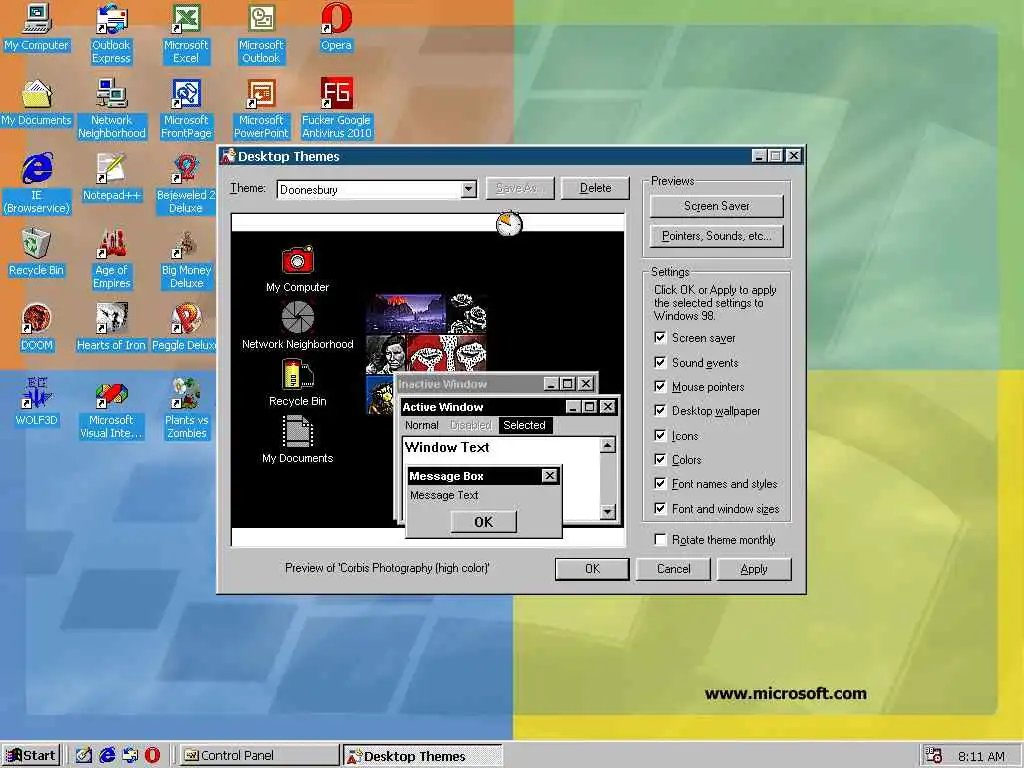1024x768 pixels.
Task: Open the Theme dropdown list
Action: (x=468, y=190)
